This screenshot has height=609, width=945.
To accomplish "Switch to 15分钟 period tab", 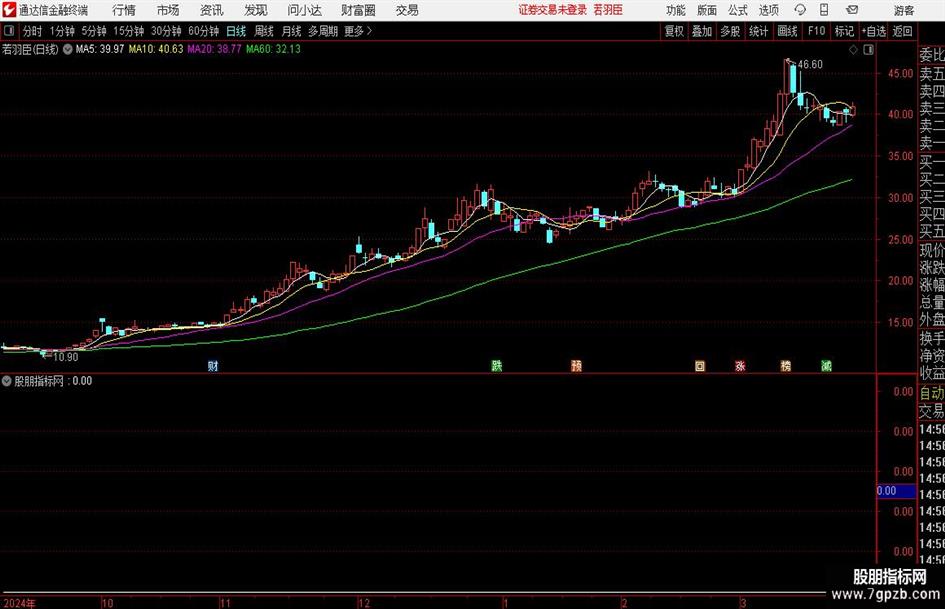I will 129,31.
